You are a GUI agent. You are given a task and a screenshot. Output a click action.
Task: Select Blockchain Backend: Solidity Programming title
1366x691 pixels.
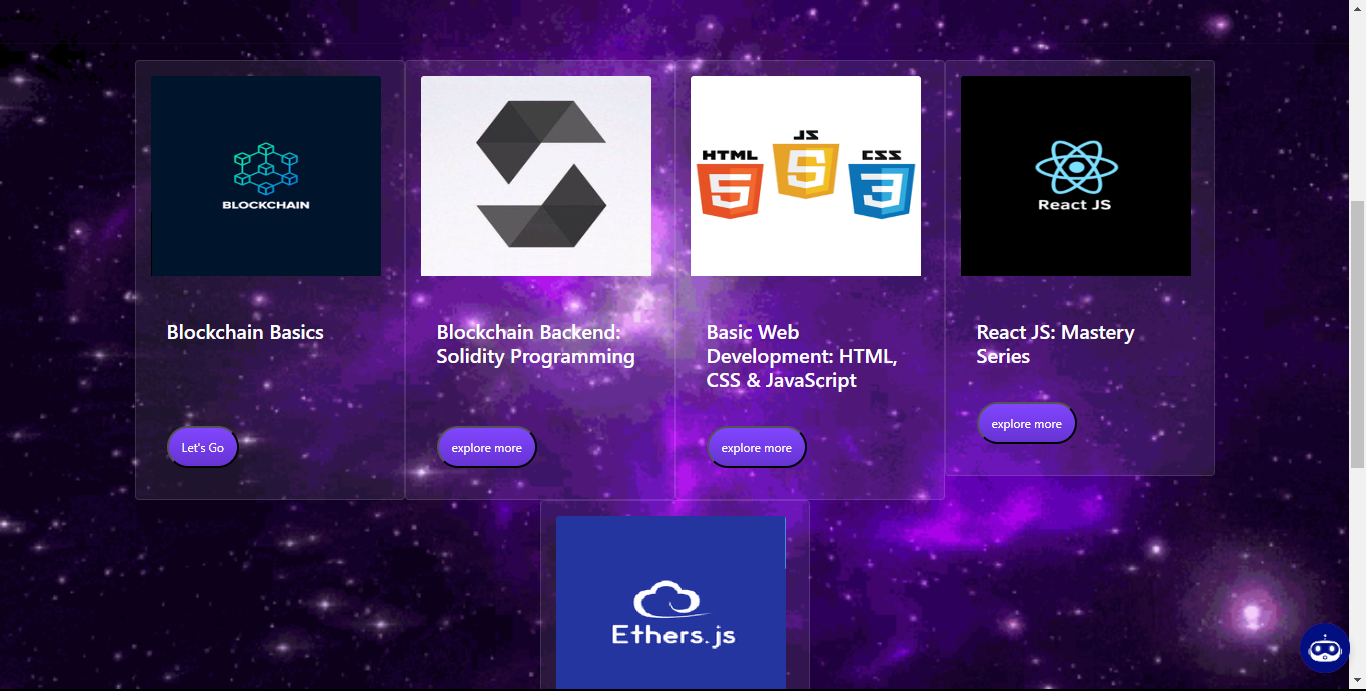[536, 344]
